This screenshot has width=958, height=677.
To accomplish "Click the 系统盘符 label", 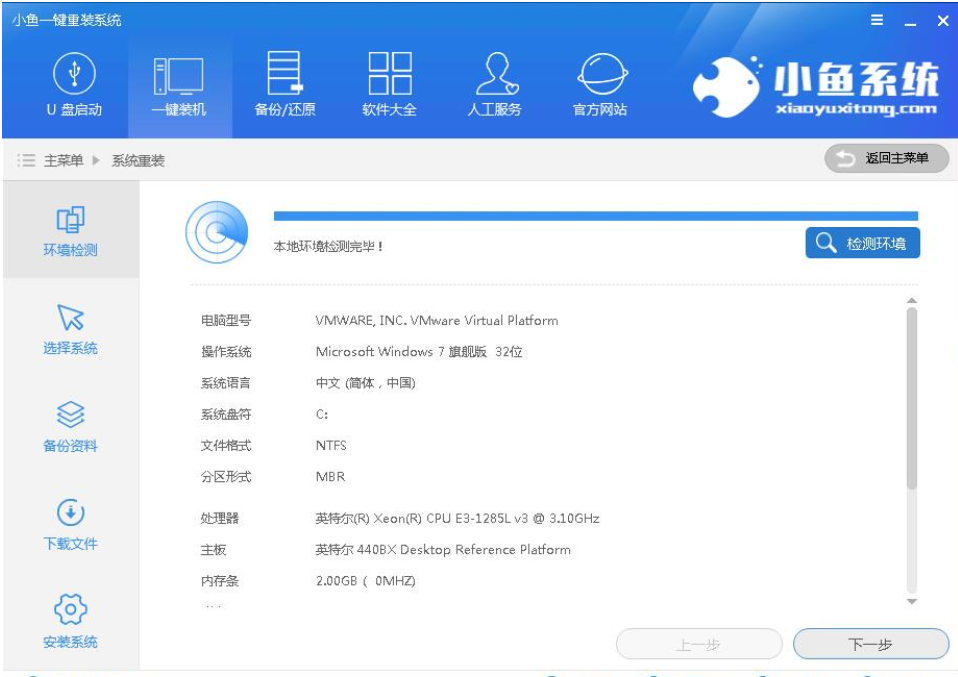I will [x=226, y=414].
